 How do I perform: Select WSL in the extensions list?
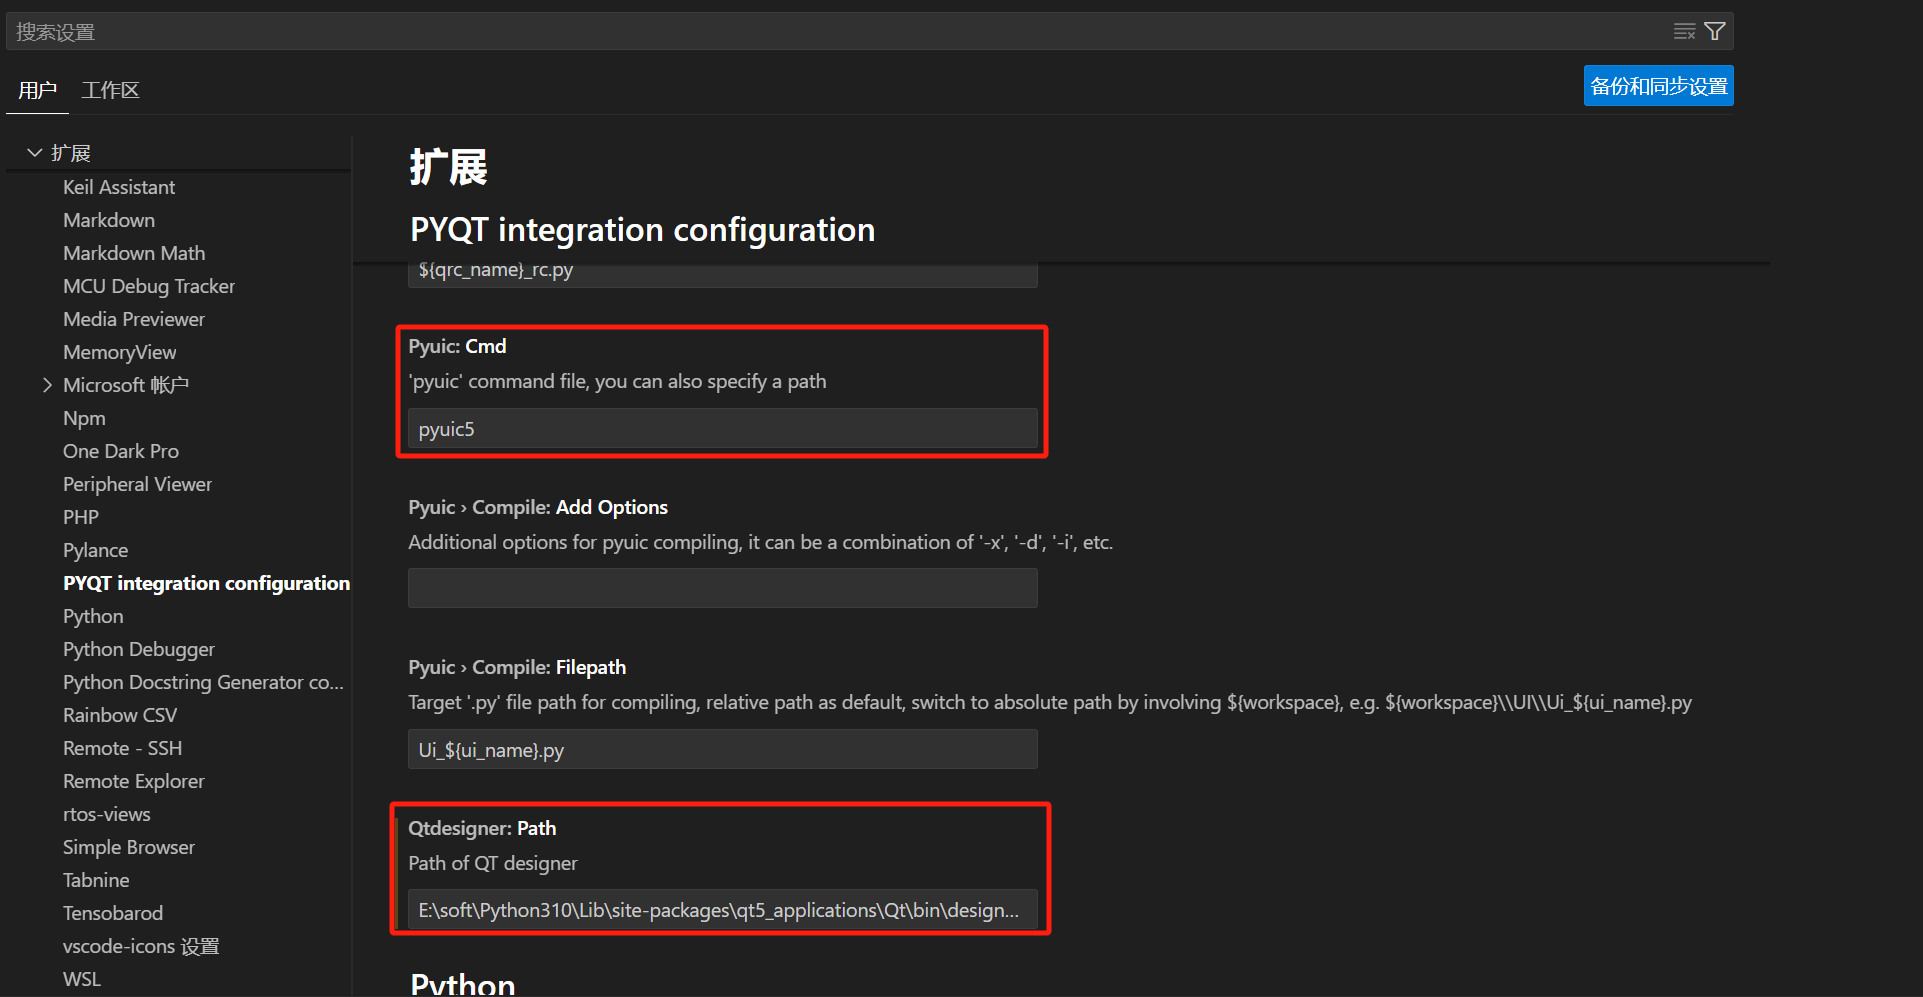[x=82, y=979]
